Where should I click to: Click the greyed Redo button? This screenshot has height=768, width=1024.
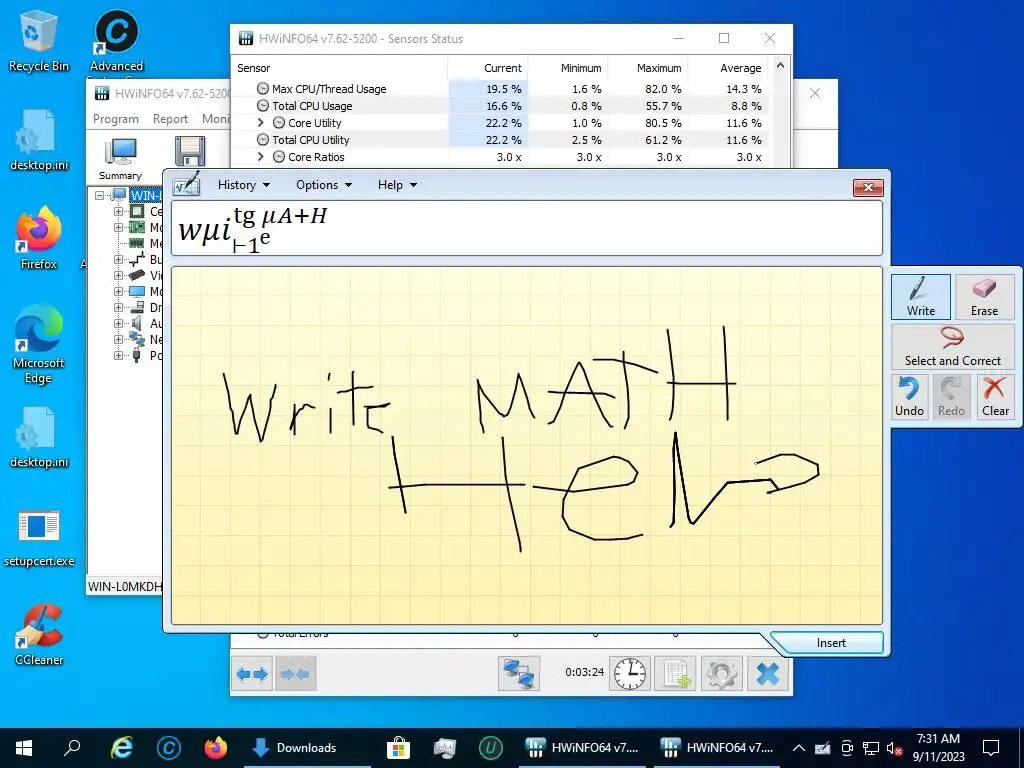951,396
